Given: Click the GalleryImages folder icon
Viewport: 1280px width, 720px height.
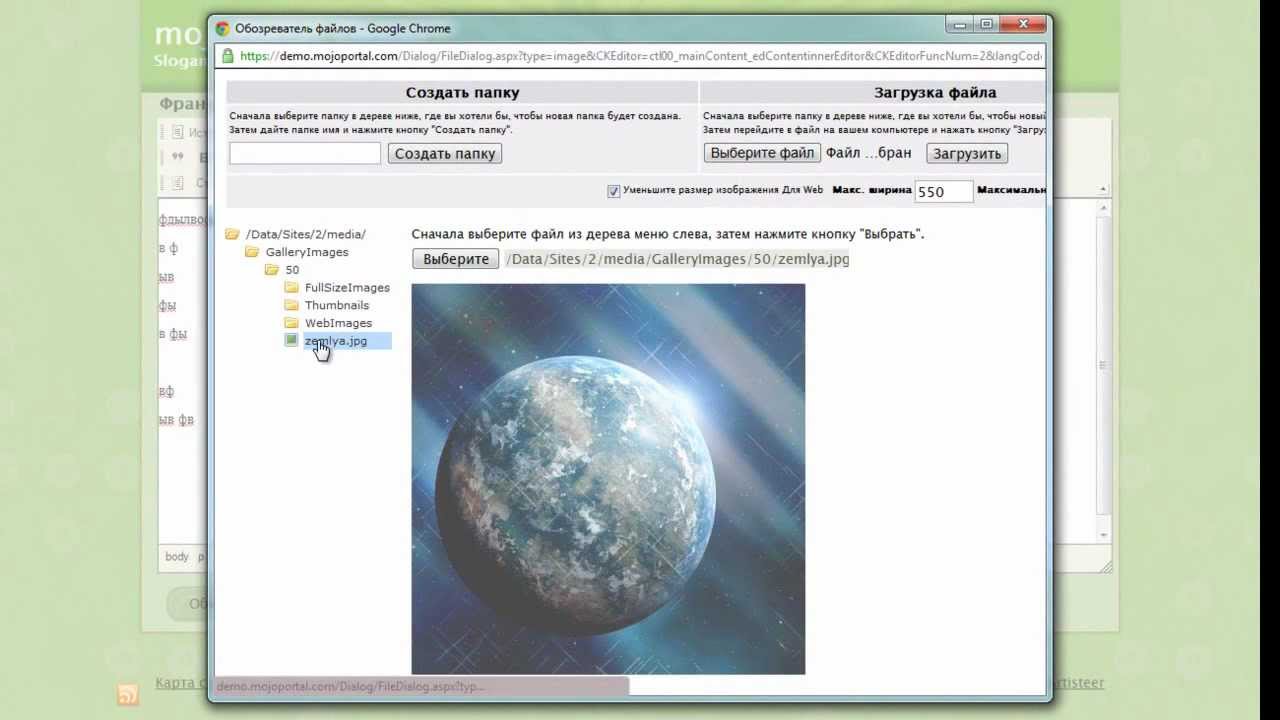Looking at the screenshot, I should pos(252,252).
